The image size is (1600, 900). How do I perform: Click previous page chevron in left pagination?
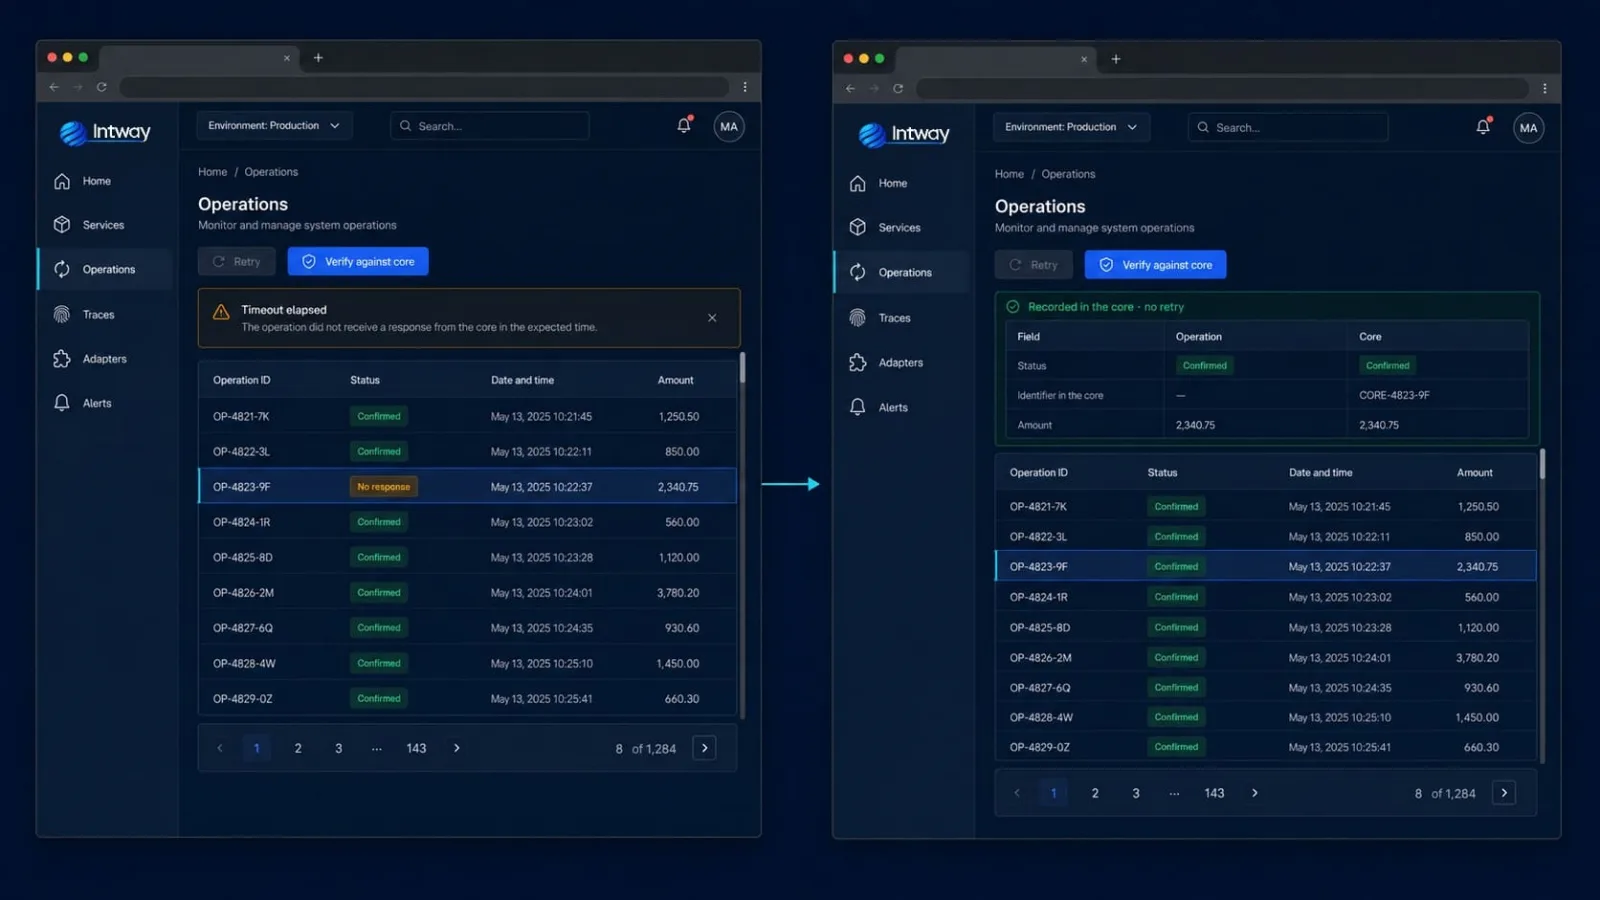point(220,748)
